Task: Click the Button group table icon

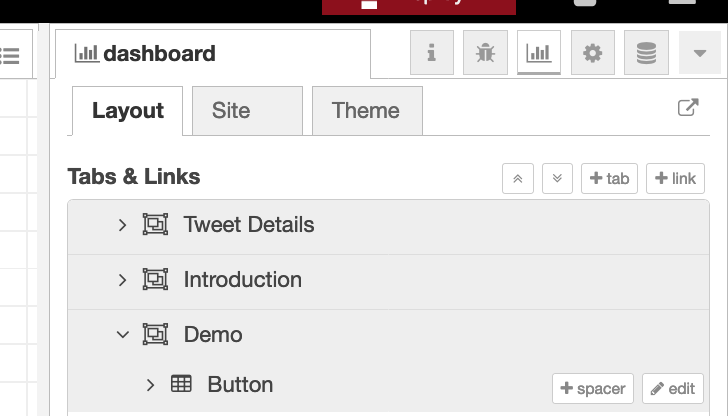Action: [x=181, y=384]
